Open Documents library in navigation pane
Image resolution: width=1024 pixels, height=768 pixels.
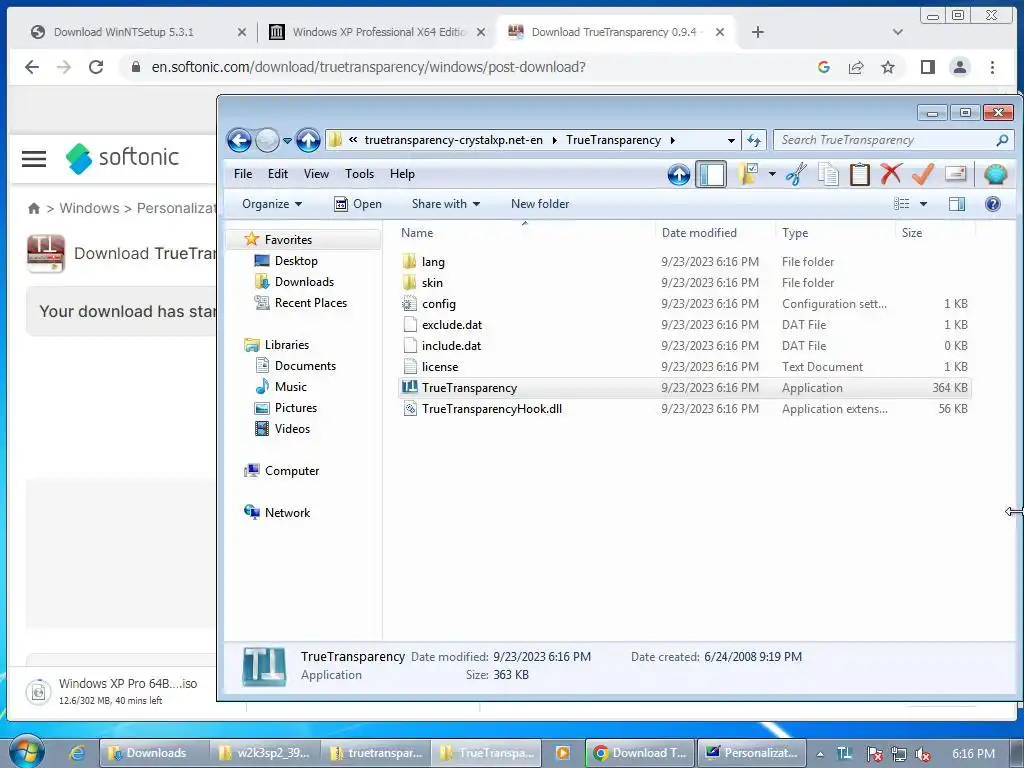coord(305,366)
